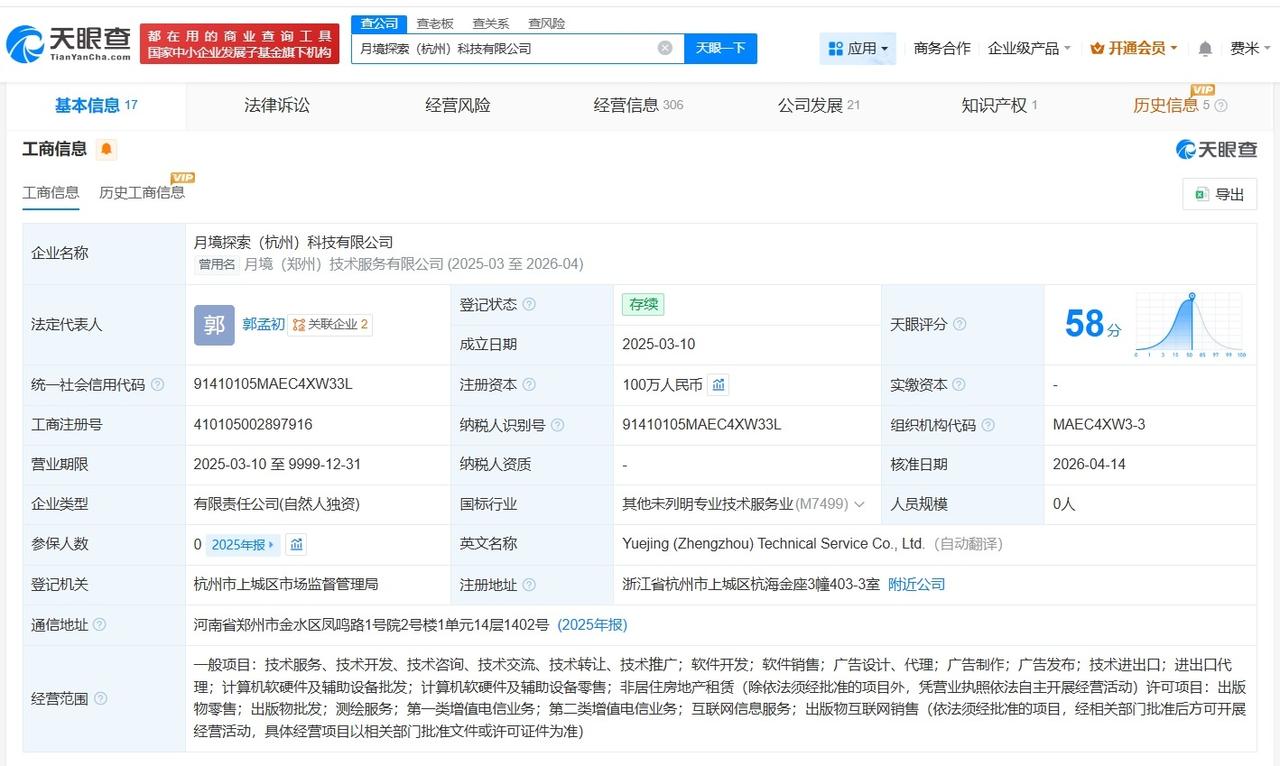The width and height of the screenshot is (1280, 766).
Task: Select credit code 91410105MAEC4XW33L text
Action: tap(273, 384)
